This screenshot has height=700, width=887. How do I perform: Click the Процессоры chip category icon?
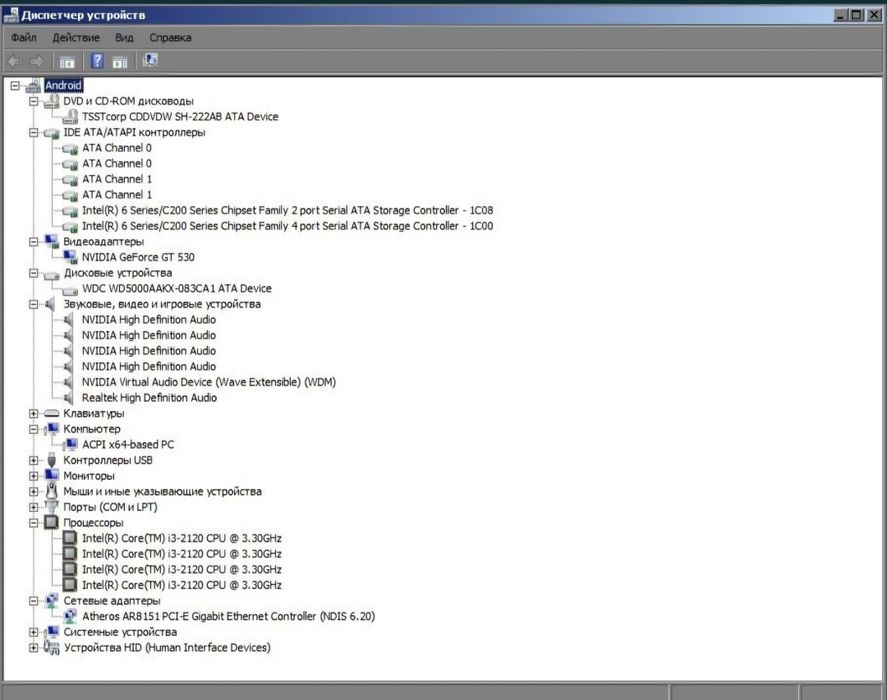coord(52,522)
